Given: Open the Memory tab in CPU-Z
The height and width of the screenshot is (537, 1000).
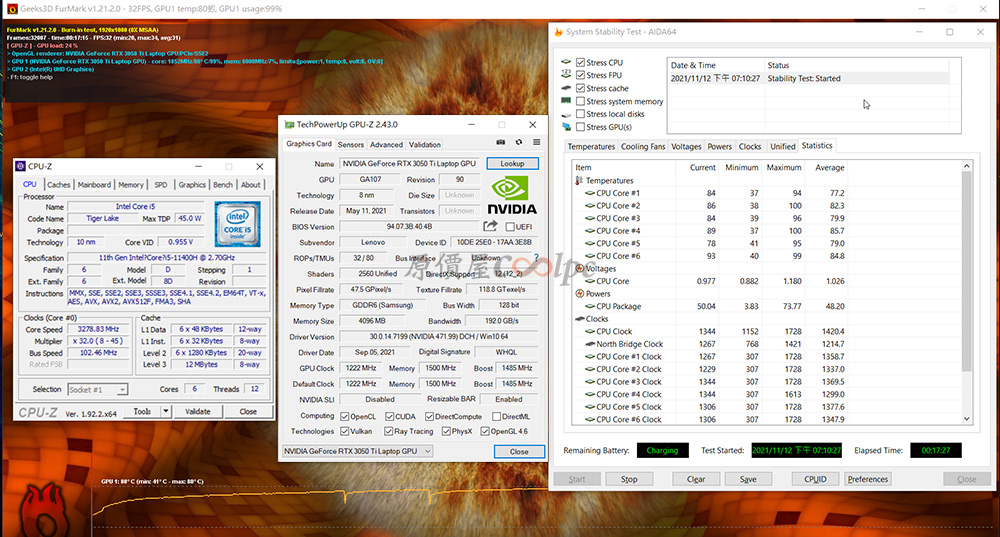Looking at the screenshot, I should click(x=131, y=184).
